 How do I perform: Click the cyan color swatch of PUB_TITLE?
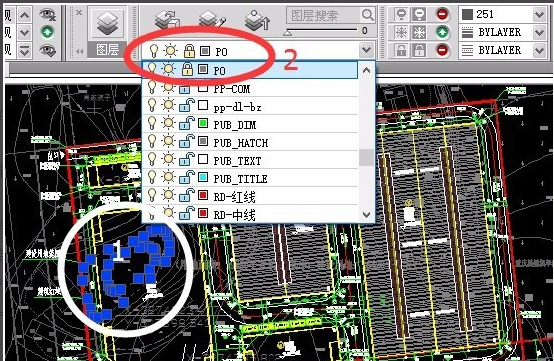pyautogui.click(x=203, y=177)
